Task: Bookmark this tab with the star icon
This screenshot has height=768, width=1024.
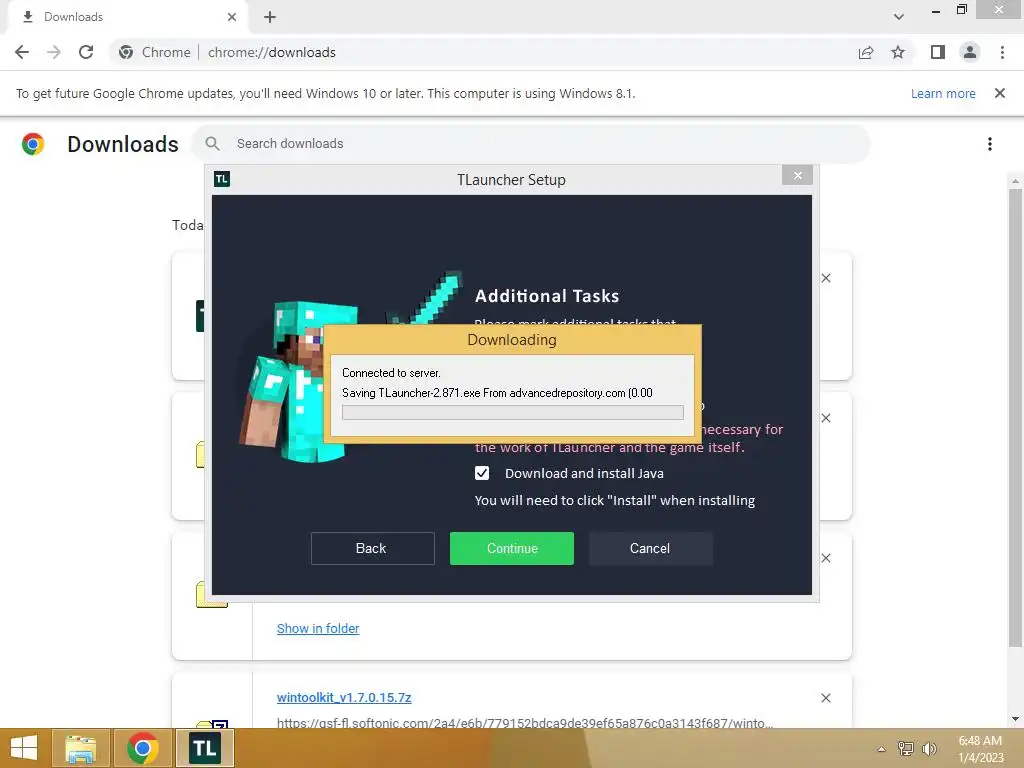Action: [x=898, y=52]
